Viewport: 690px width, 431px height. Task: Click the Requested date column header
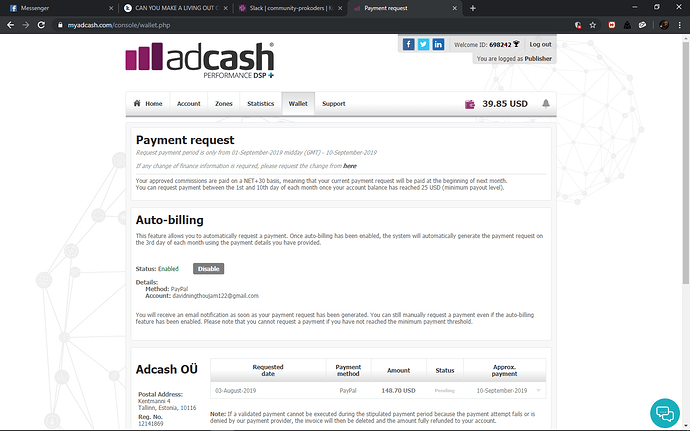coord(268,370)
